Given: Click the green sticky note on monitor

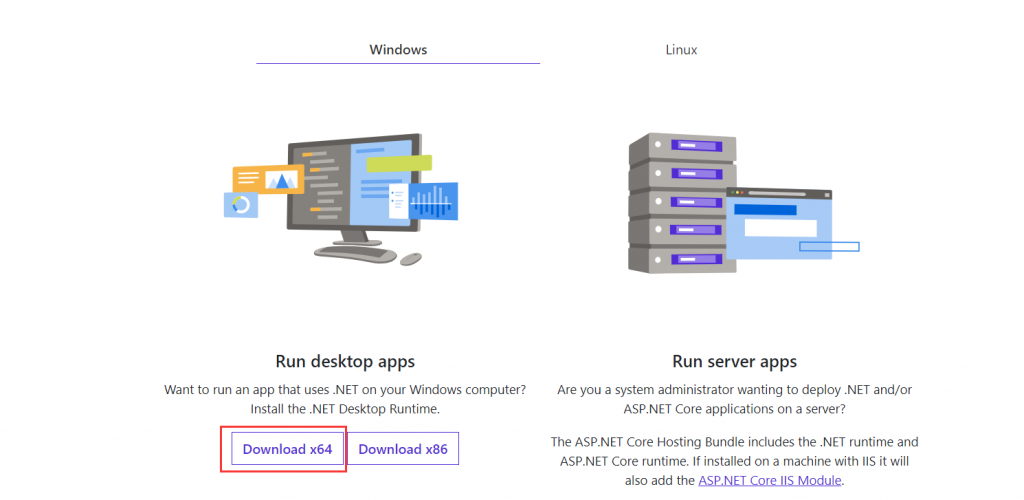Looking at the screenshot, I should point(399,162).
